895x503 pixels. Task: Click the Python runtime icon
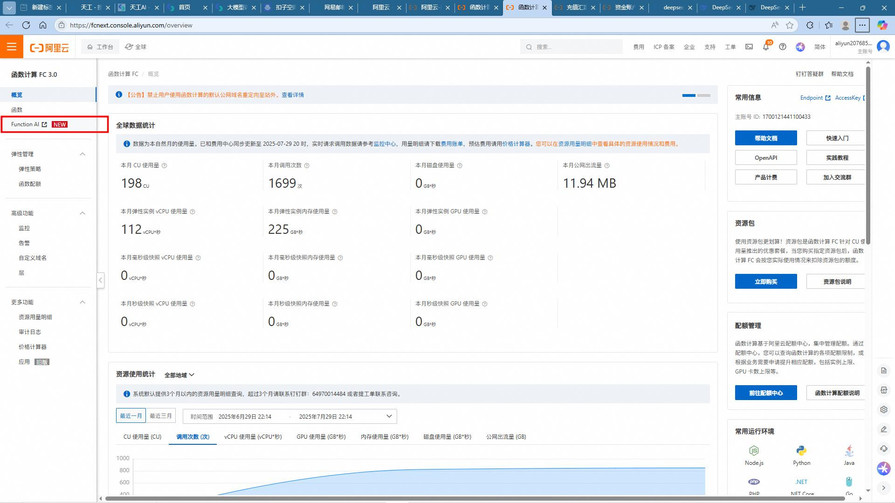click(x=801, y=450)
